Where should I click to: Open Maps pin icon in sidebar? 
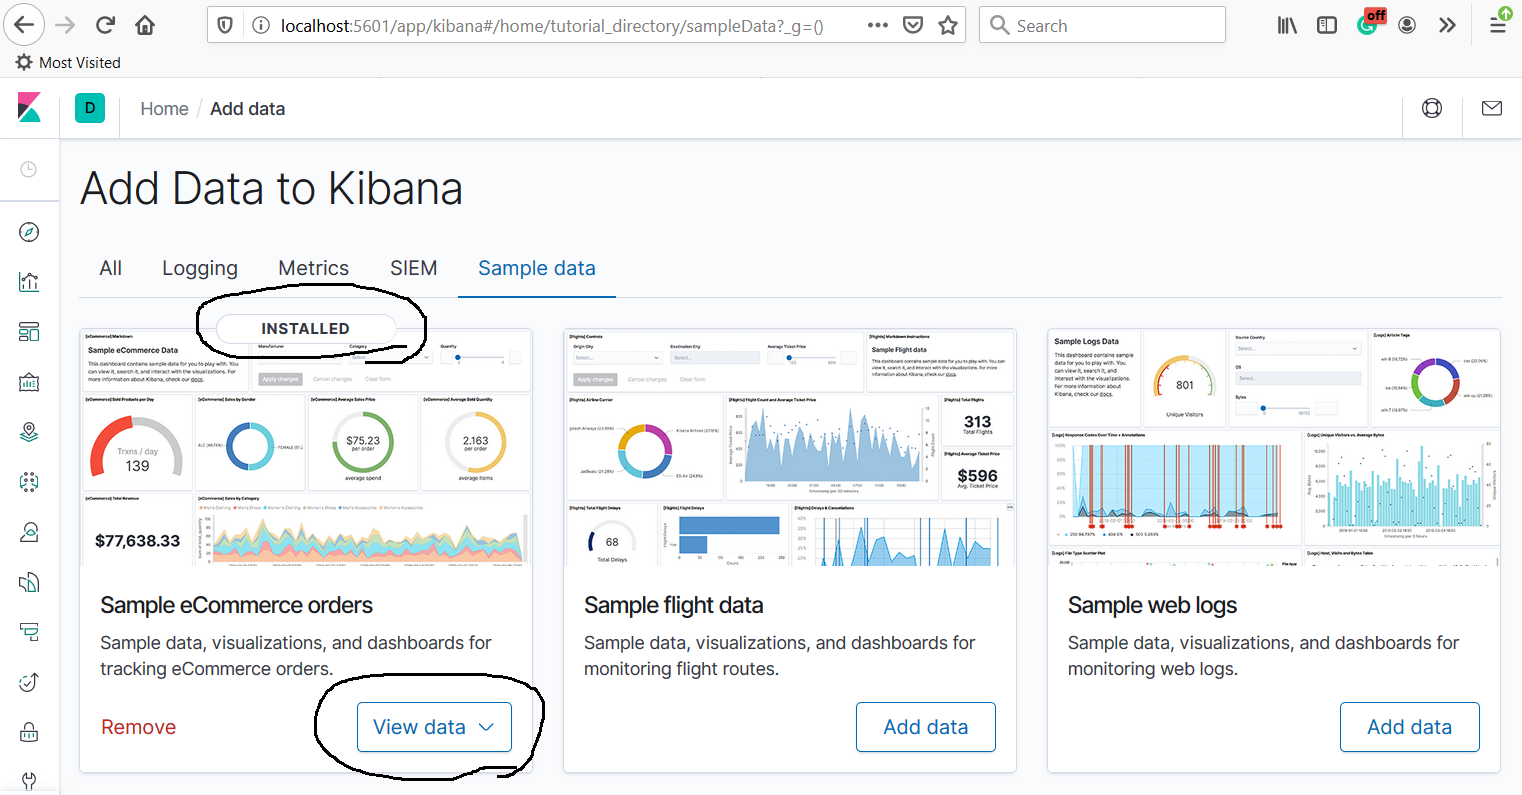pos(29,432)
